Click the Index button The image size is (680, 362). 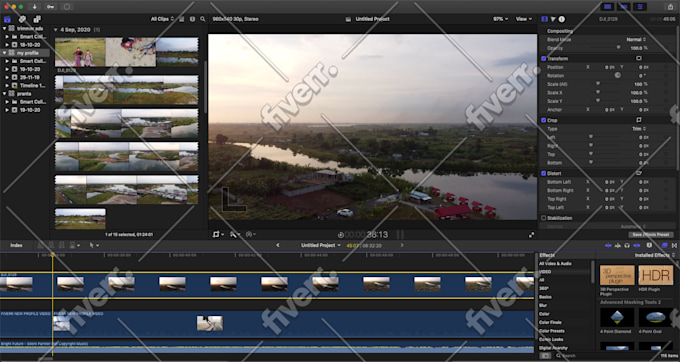(x=16, y=245)
